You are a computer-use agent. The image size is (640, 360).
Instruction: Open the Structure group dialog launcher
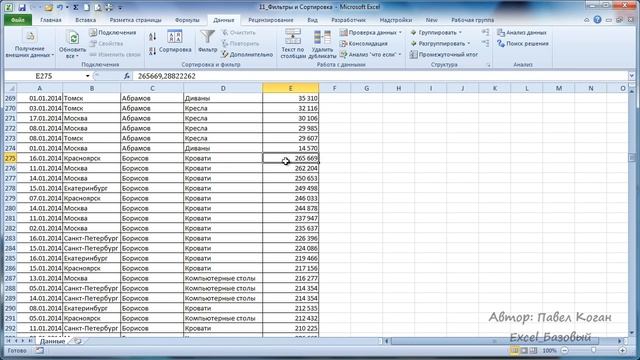click(x=489, y=65)
